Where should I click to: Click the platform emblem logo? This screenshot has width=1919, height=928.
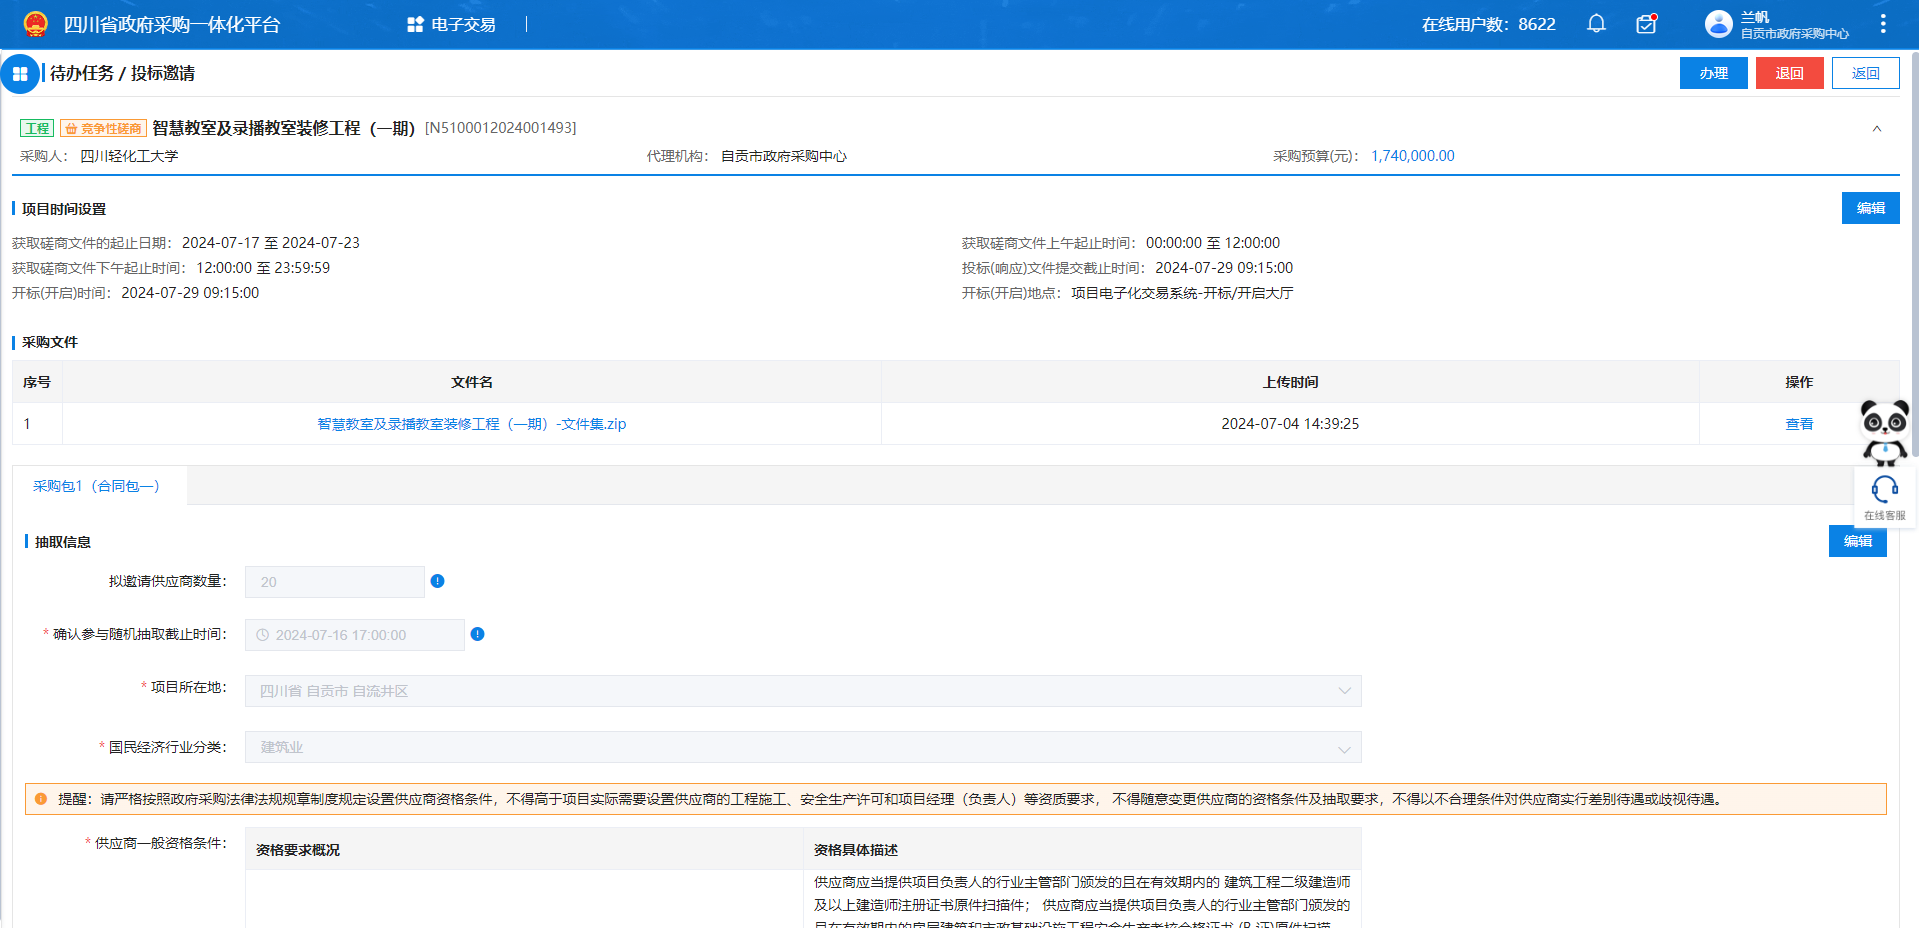tap(35, 24)
